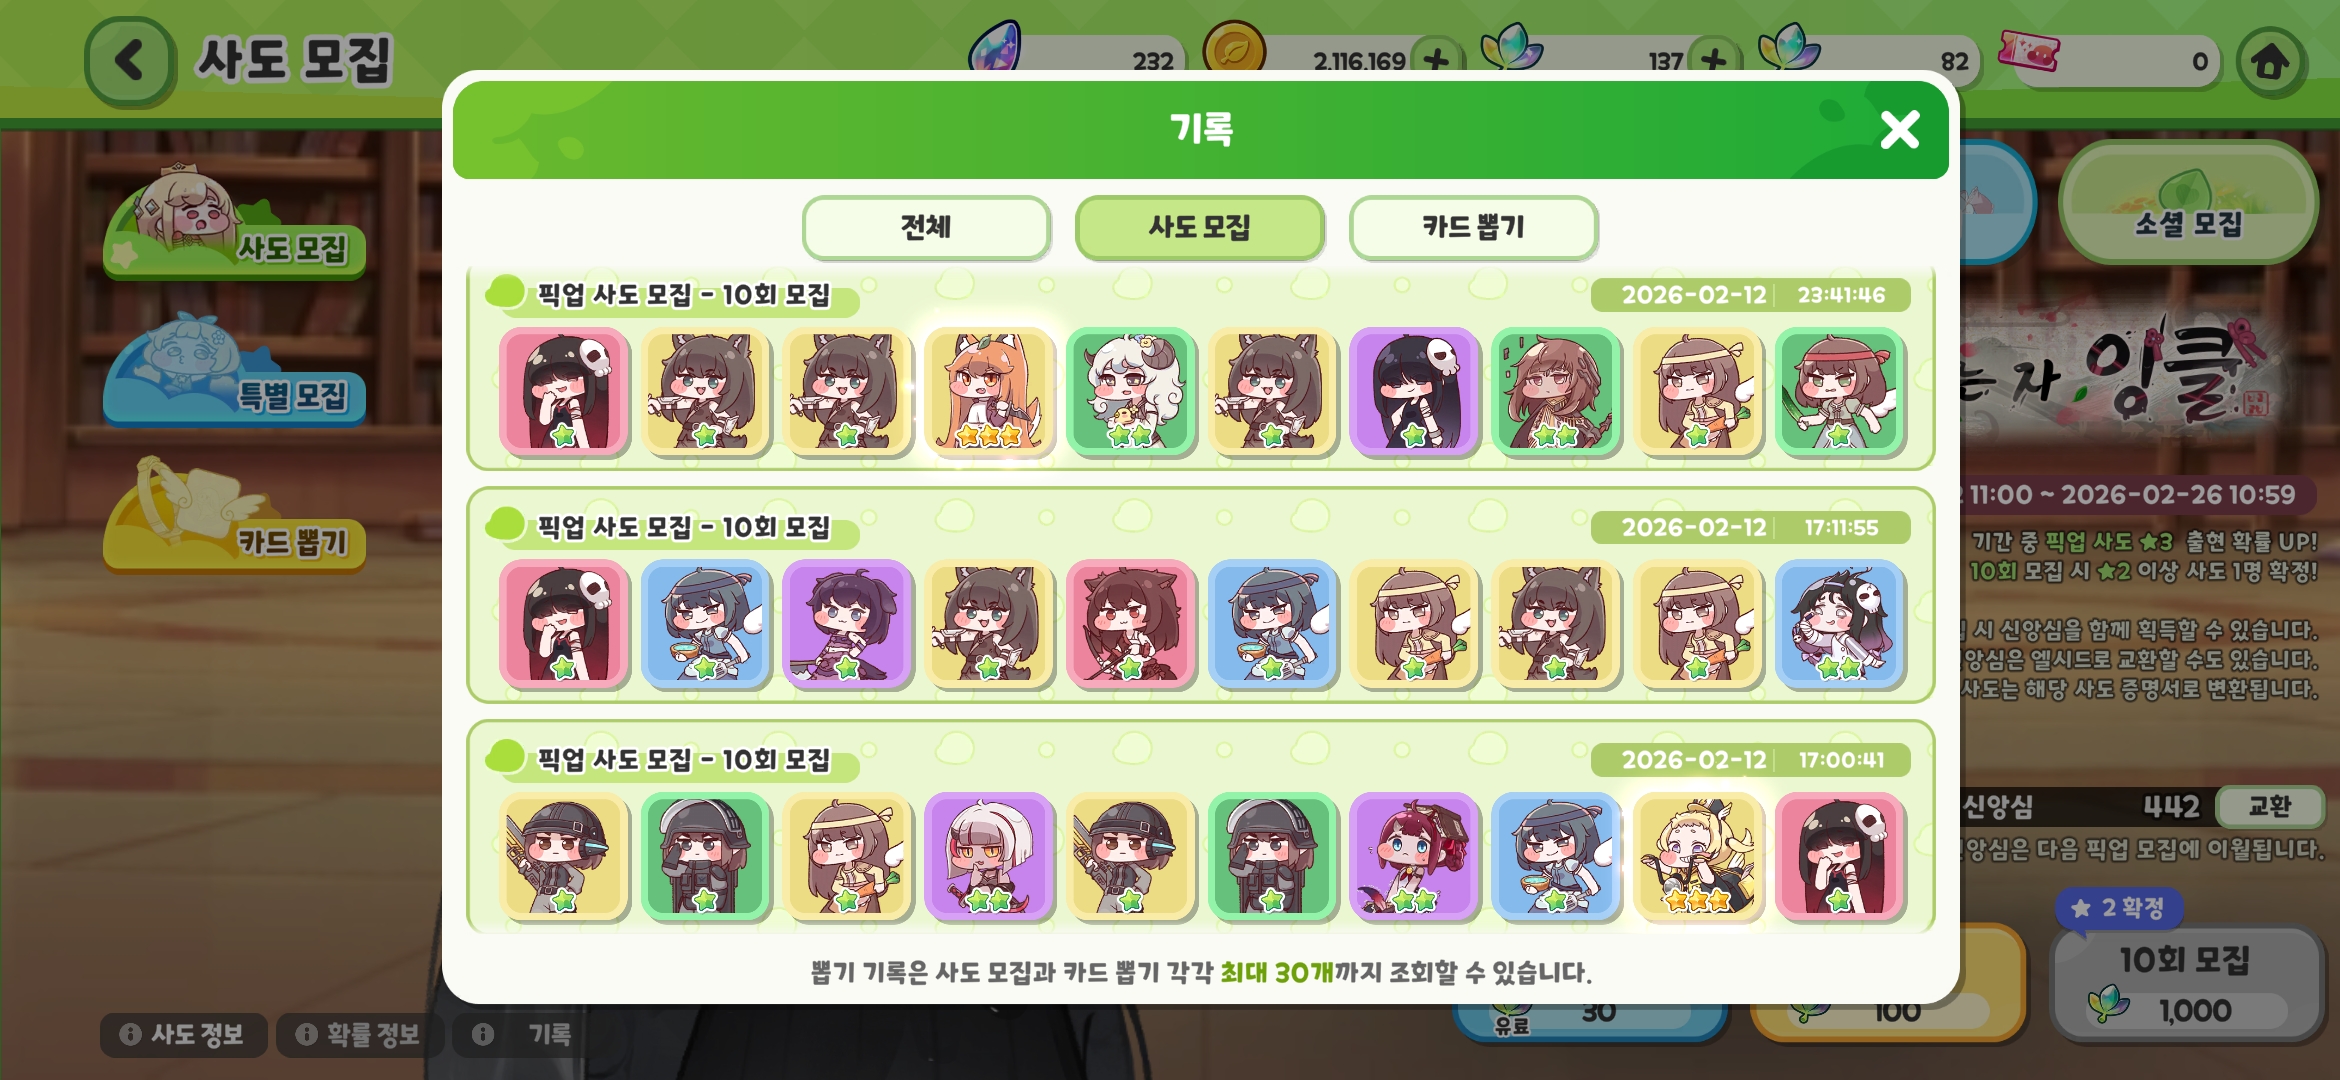2340x1080 pixels.
Task: Select the 전체 tab
Action: click(x=926, y=227)
